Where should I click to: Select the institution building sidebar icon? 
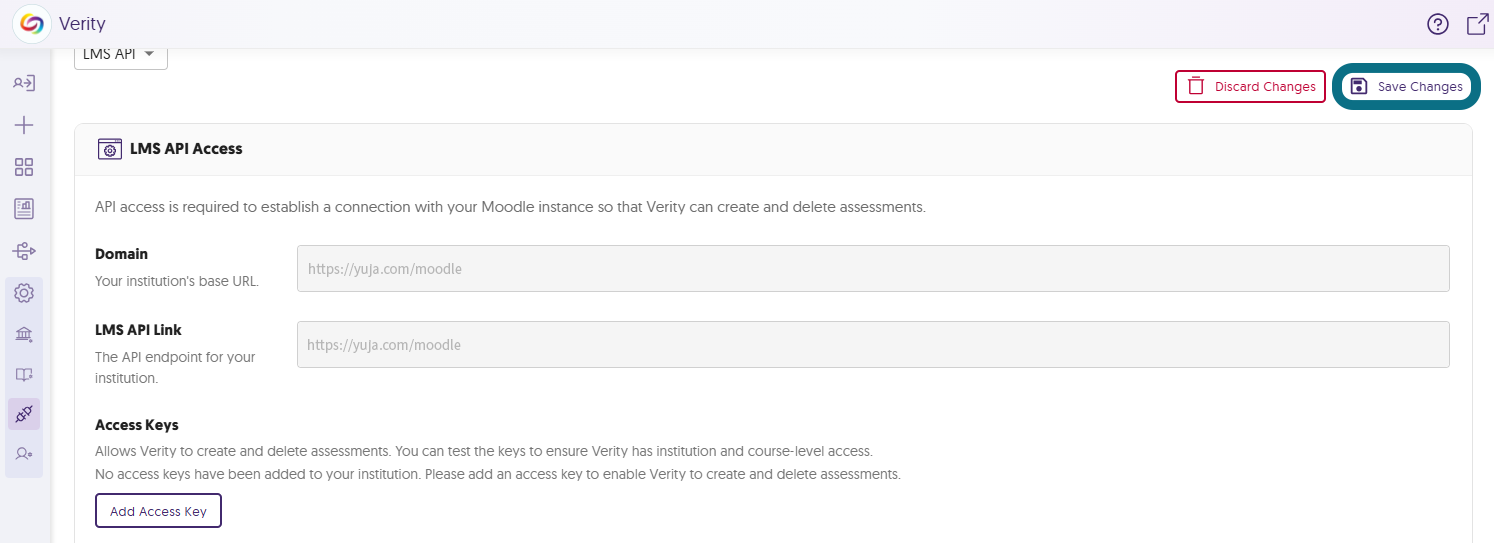click(24, 334)
